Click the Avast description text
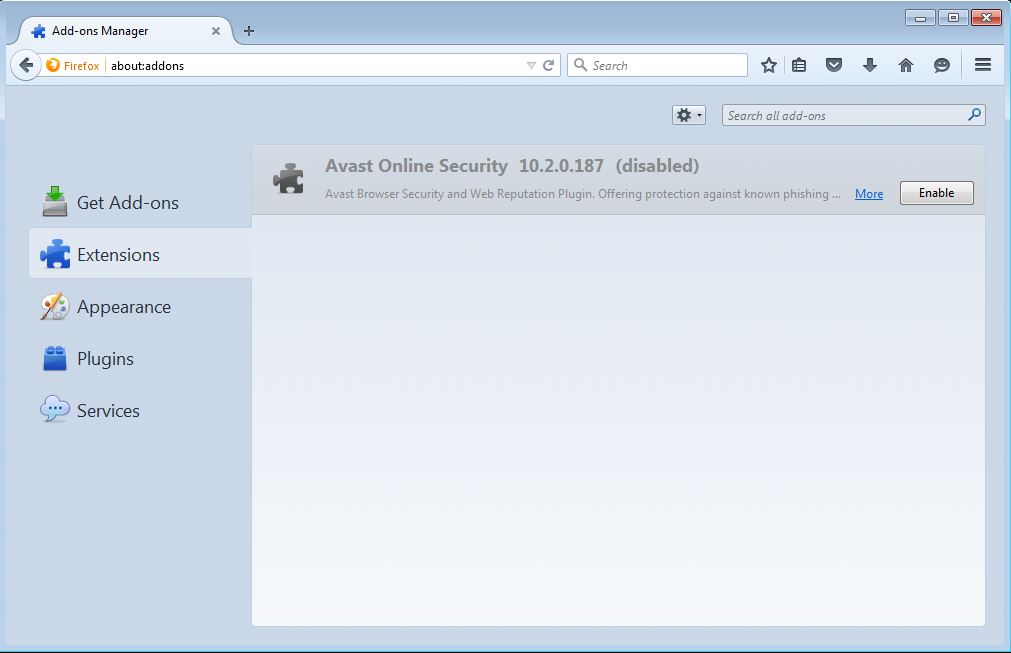1011x653 pixels. (582, 193)
